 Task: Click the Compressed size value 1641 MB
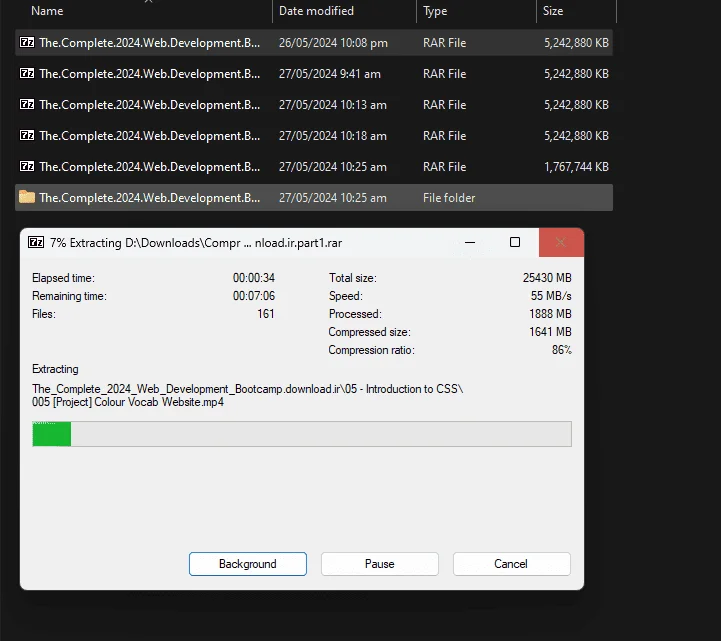[550, 332]
